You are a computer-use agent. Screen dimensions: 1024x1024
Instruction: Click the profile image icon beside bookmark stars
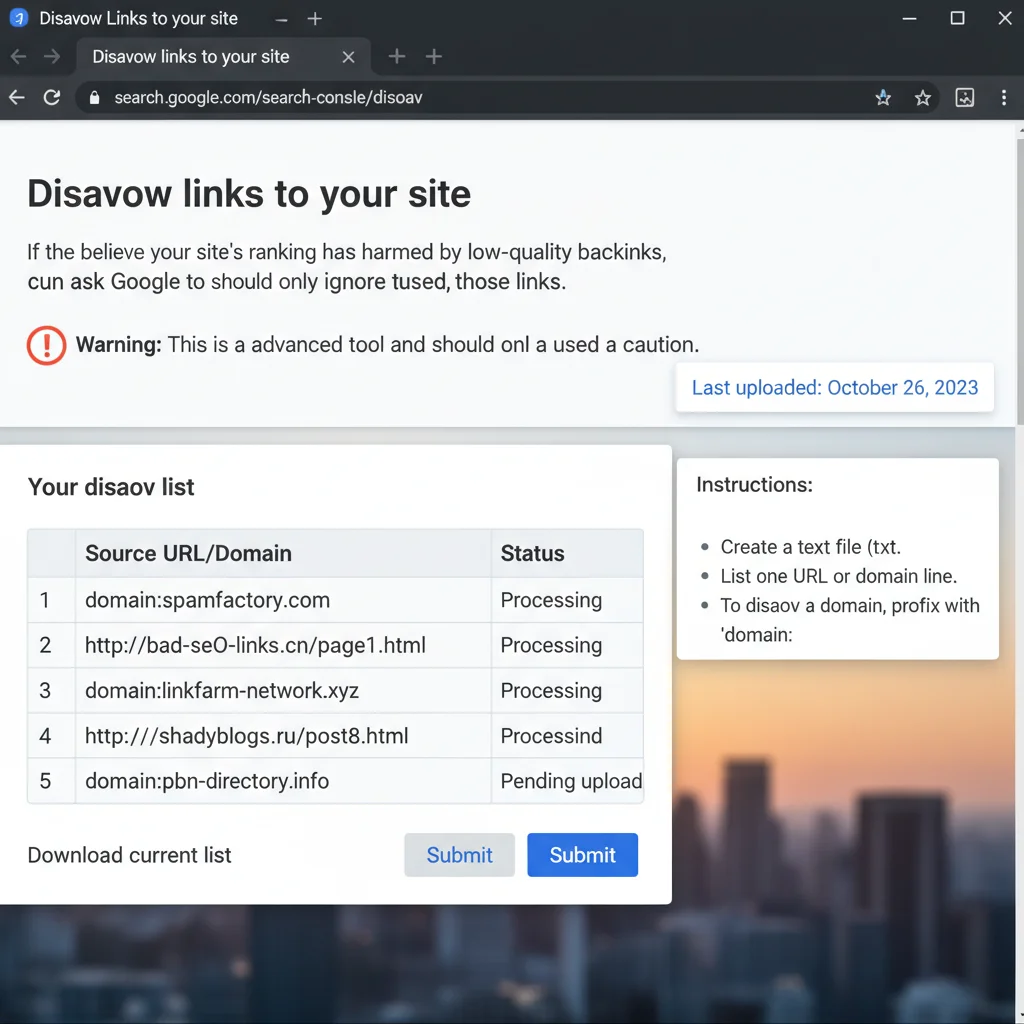pos(965,98)
